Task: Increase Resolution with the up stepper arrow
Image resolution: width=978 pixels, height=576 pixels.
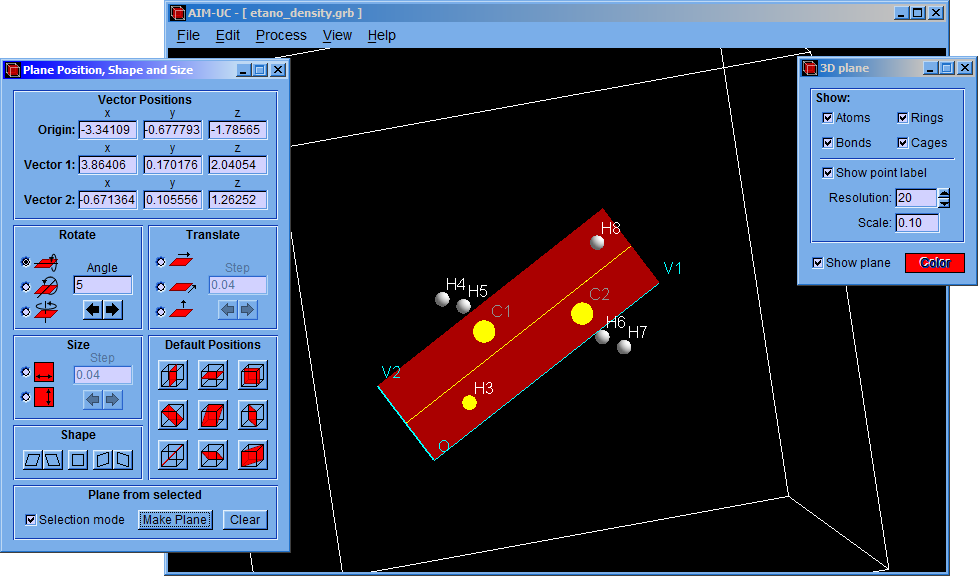Action: click(x=943, y=193)
